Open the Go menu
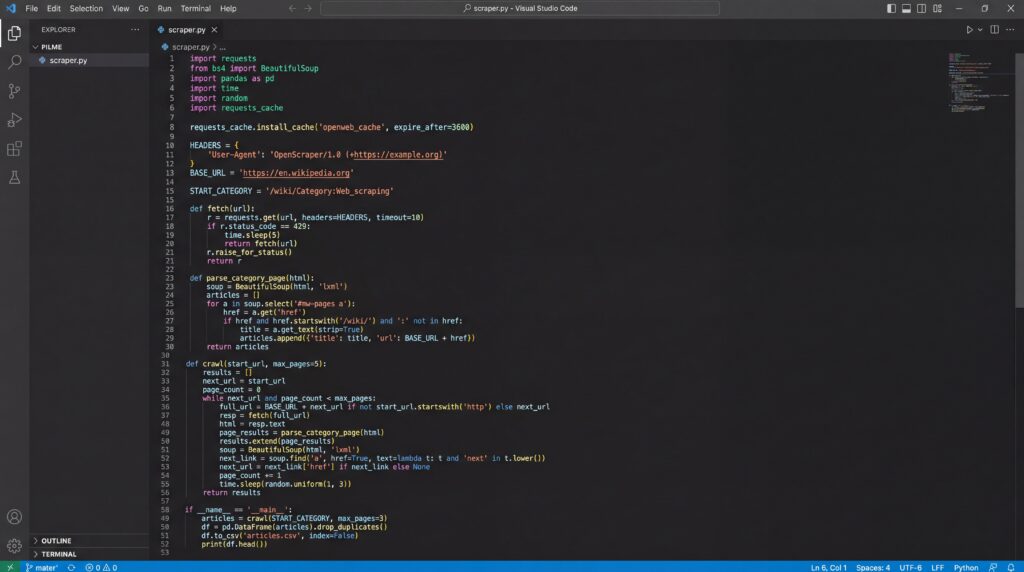The width and height of the screenshot is (1024, 572). pyautogui.click(x=143, y=8)
